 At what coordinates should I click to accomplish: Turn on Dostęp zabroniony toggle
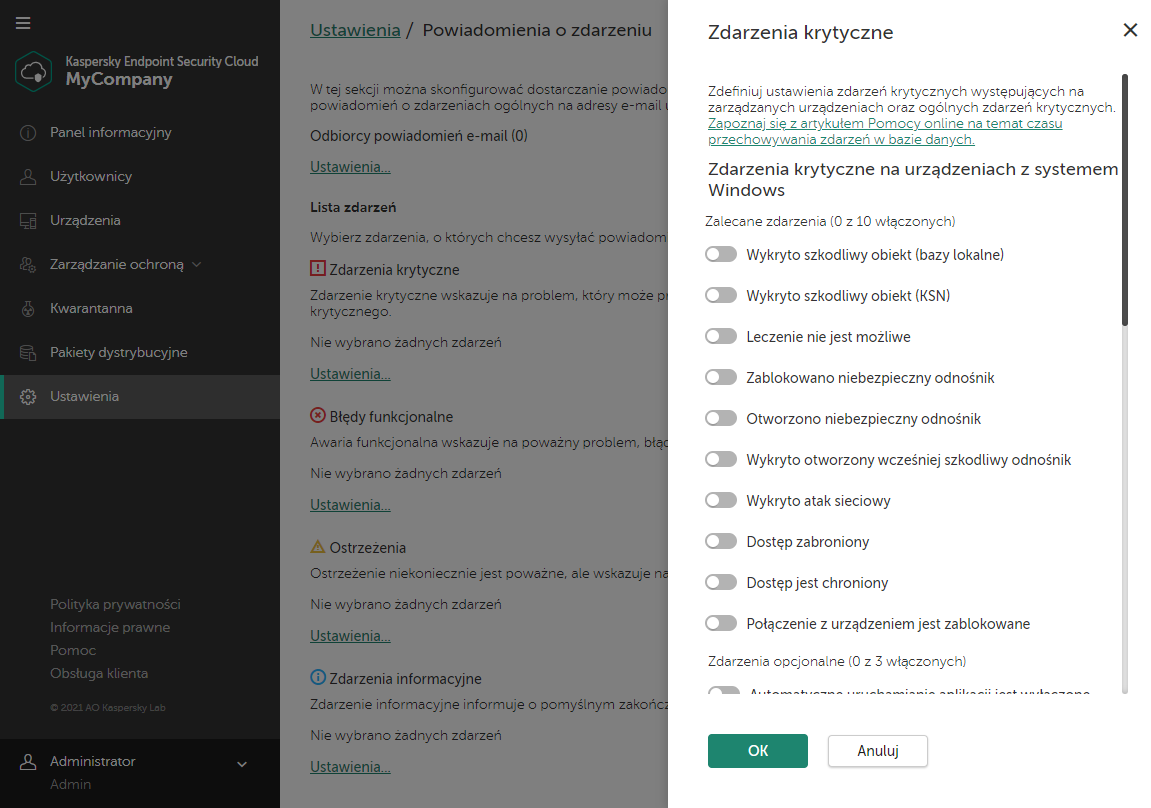click(720, 542)
